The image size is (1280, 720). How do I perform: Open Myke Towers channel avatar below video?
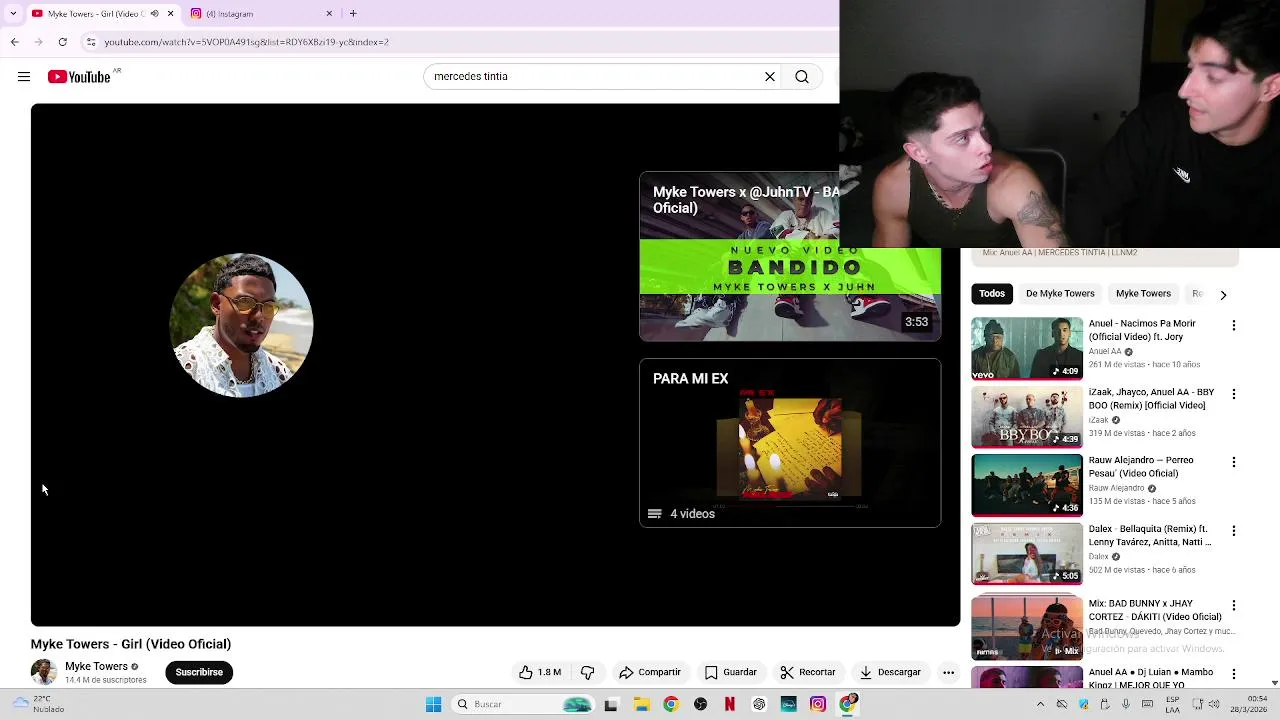tap(44, 672)
